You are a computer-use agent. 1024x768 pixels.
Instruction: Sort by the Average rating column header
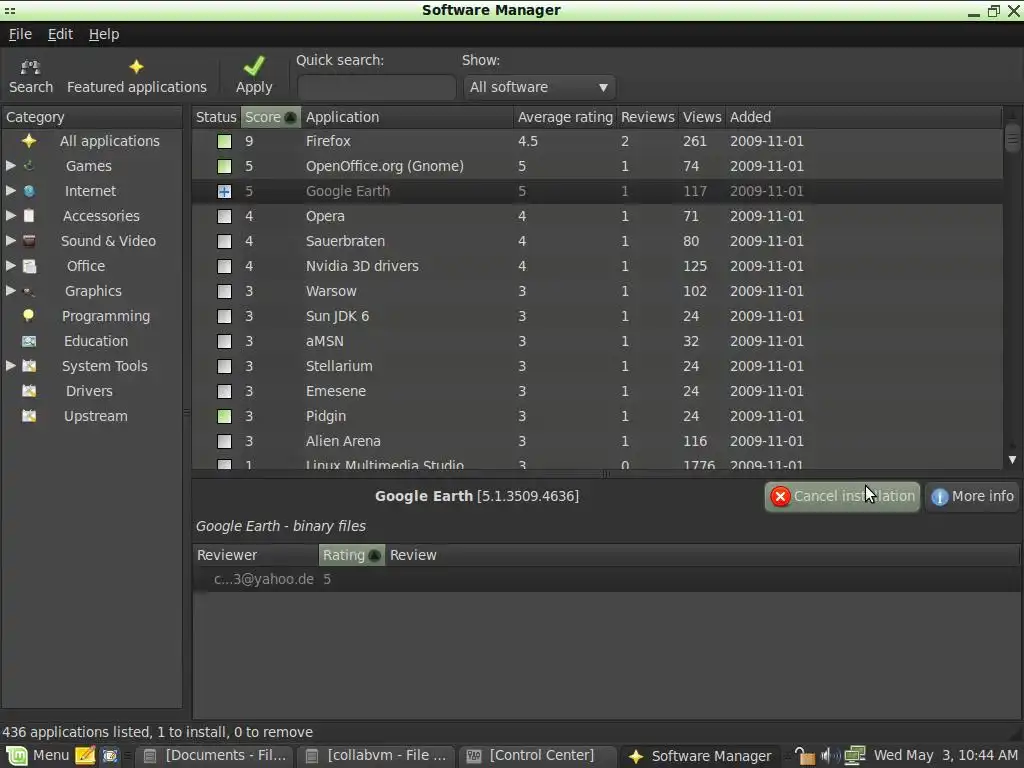coord(565,118)
